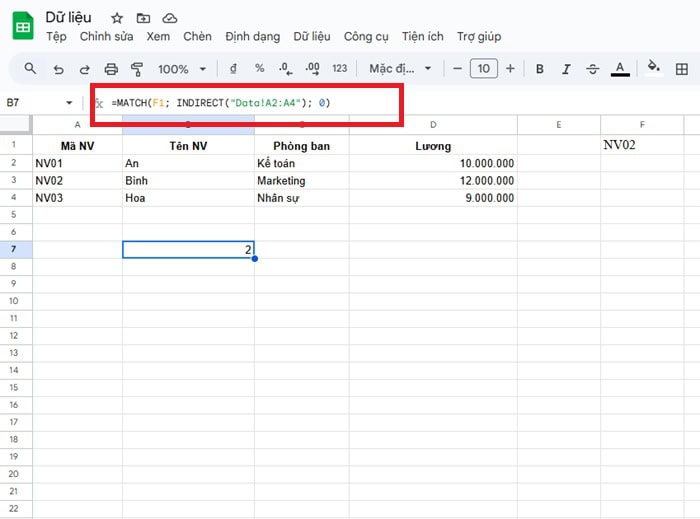Open the name box dropdown arrow

(69, 103)
